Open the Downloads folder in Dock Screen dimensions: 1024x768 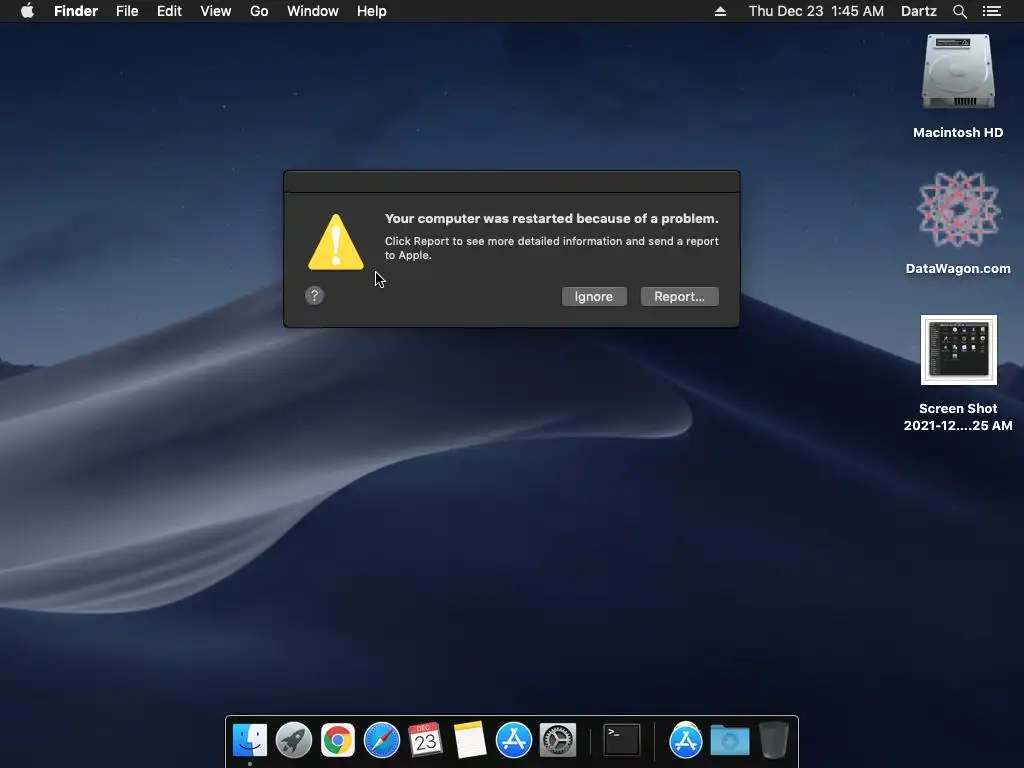(x=729, y=740)
